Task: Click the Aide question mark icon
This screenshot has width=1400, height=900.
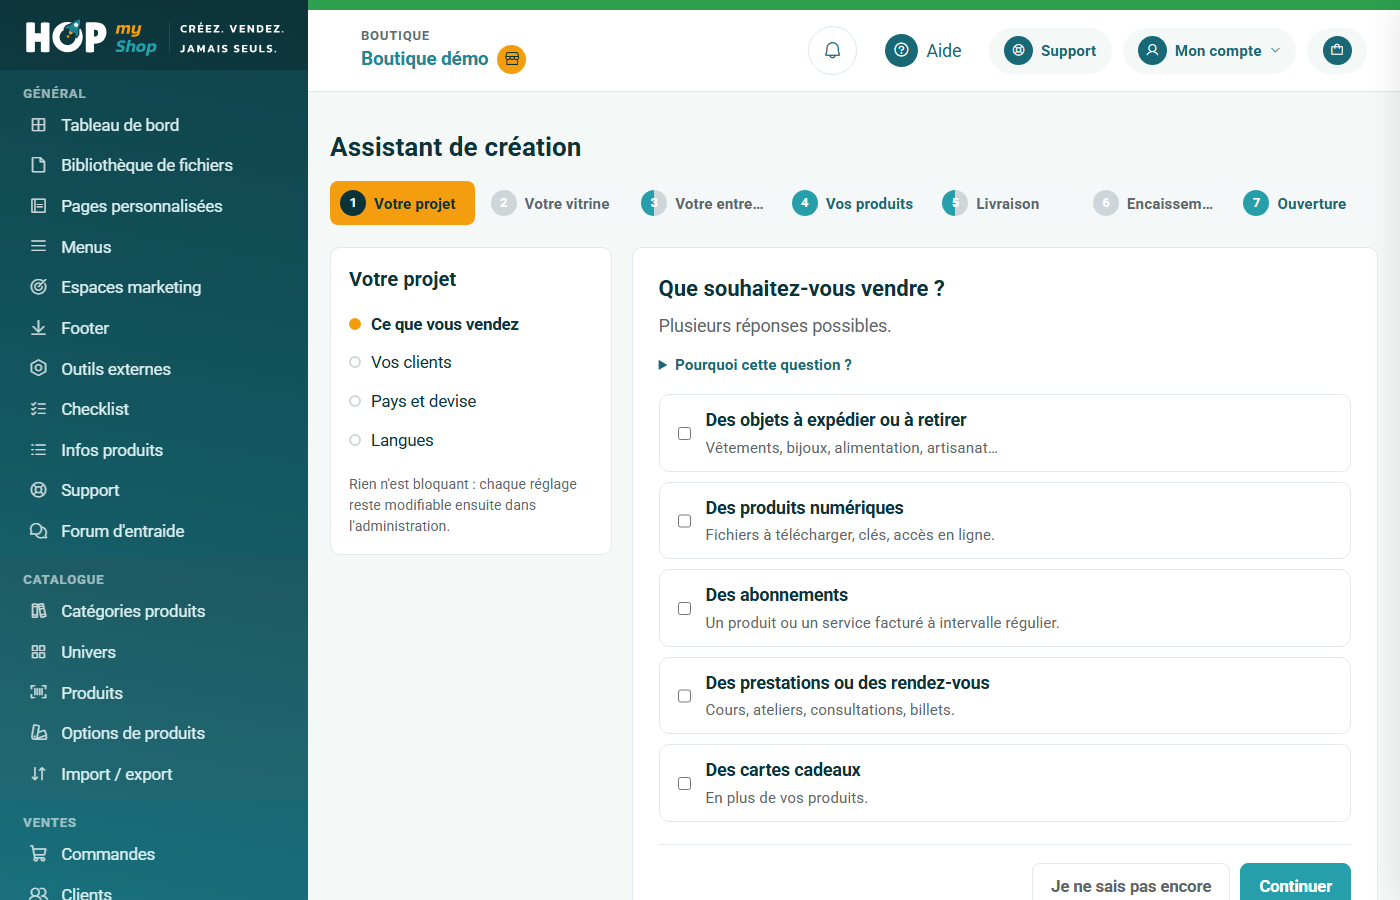Action: tap(901, 50)
